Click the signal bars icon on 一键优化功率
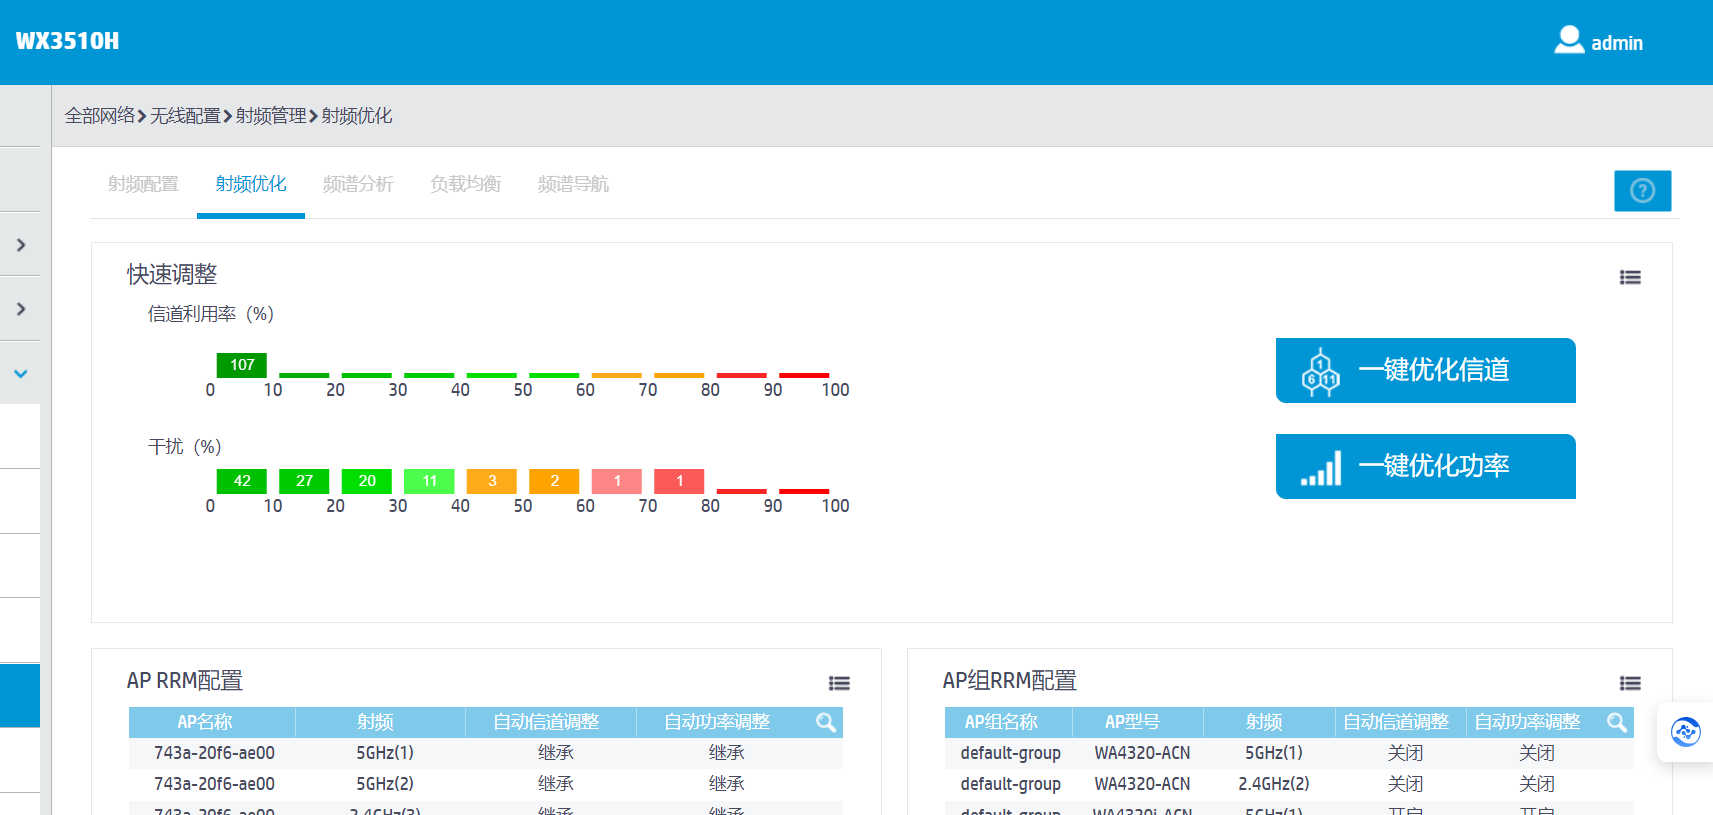Screen dimensions: 1713x815 click(x=1320, y=468)
